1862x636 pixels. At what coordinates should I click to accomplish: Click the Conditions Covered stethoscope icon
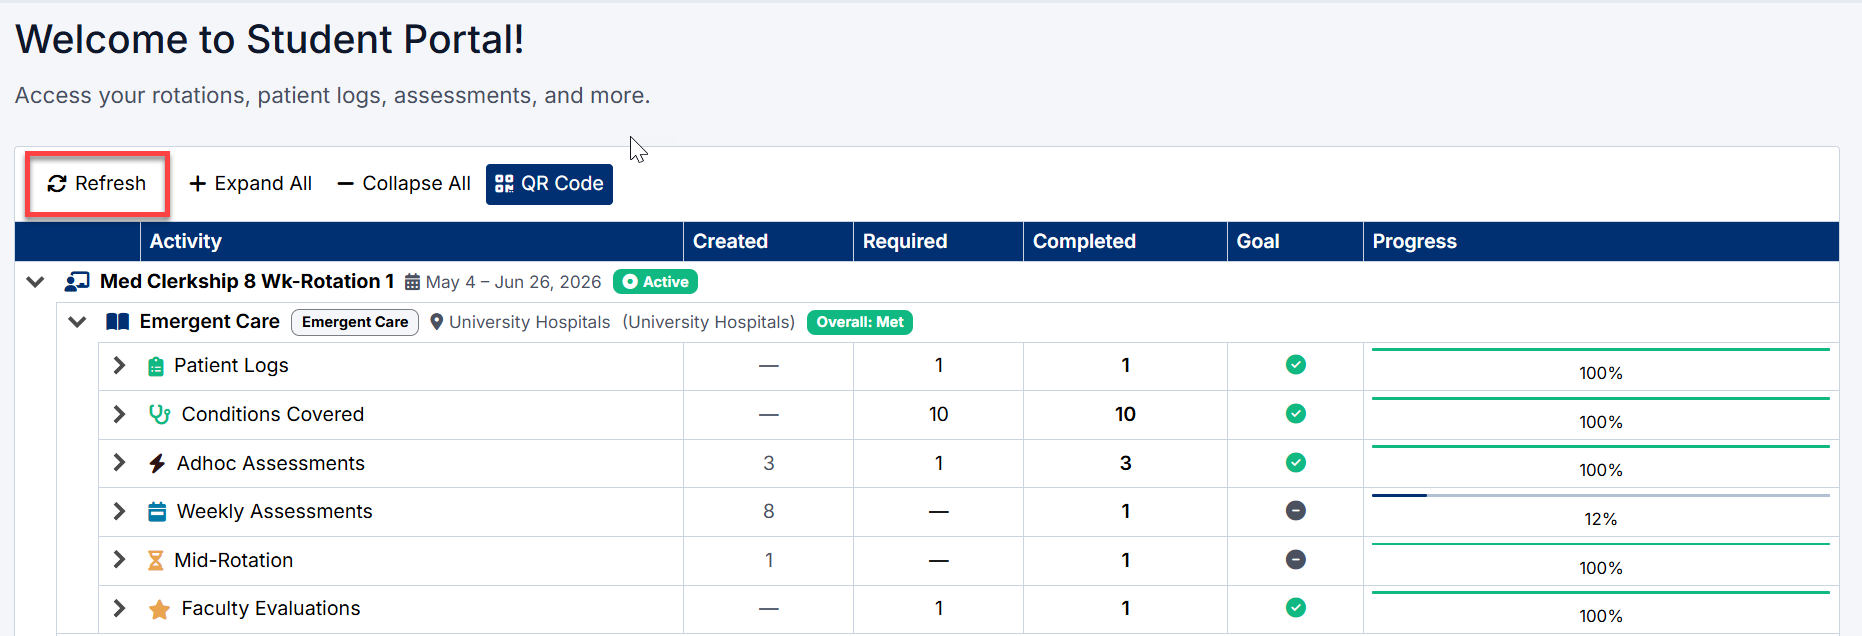tap(159, 414)
